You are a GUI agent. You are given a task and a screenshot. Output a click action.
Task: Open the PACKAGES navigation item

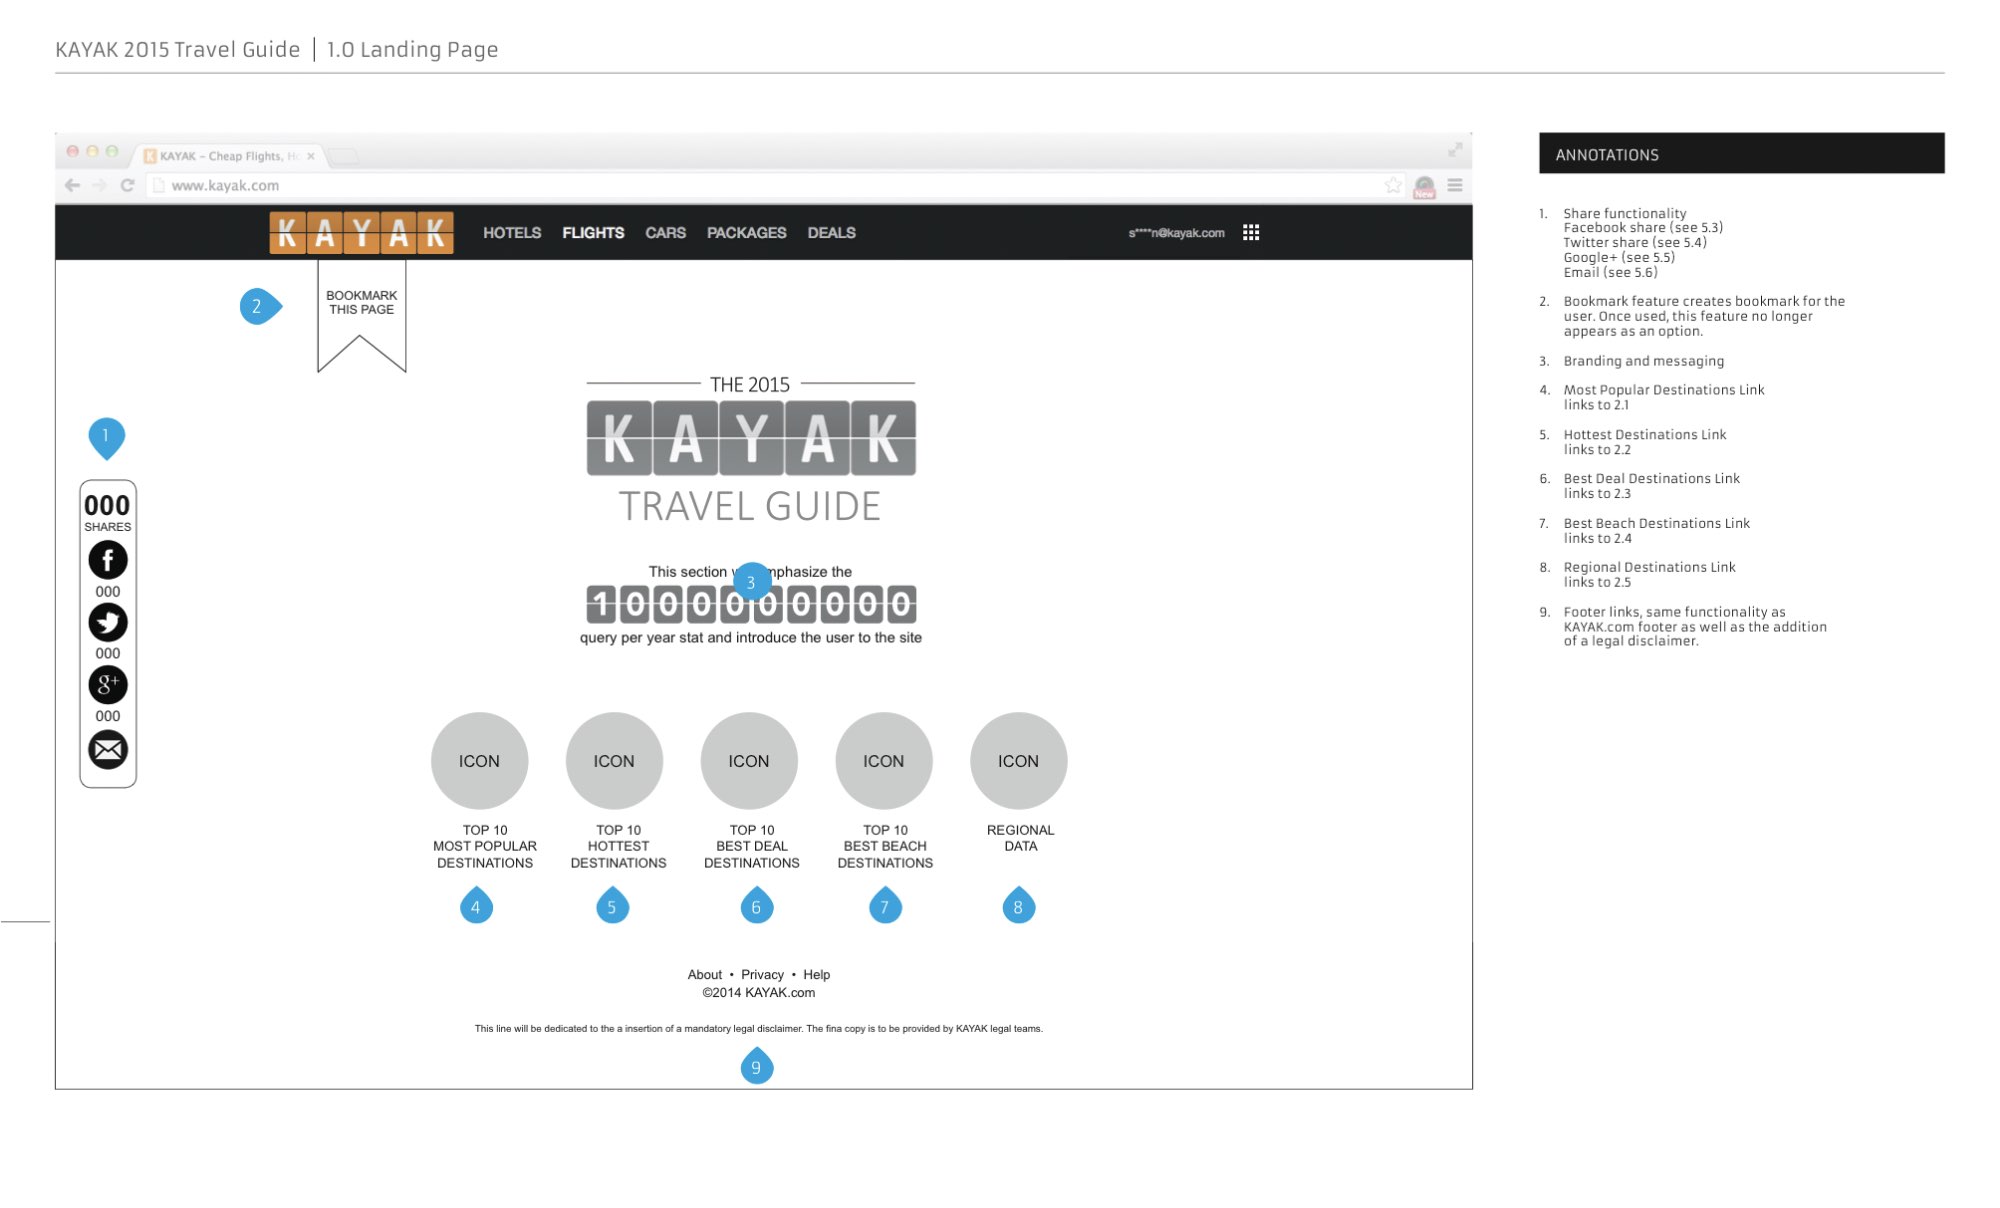746,233
